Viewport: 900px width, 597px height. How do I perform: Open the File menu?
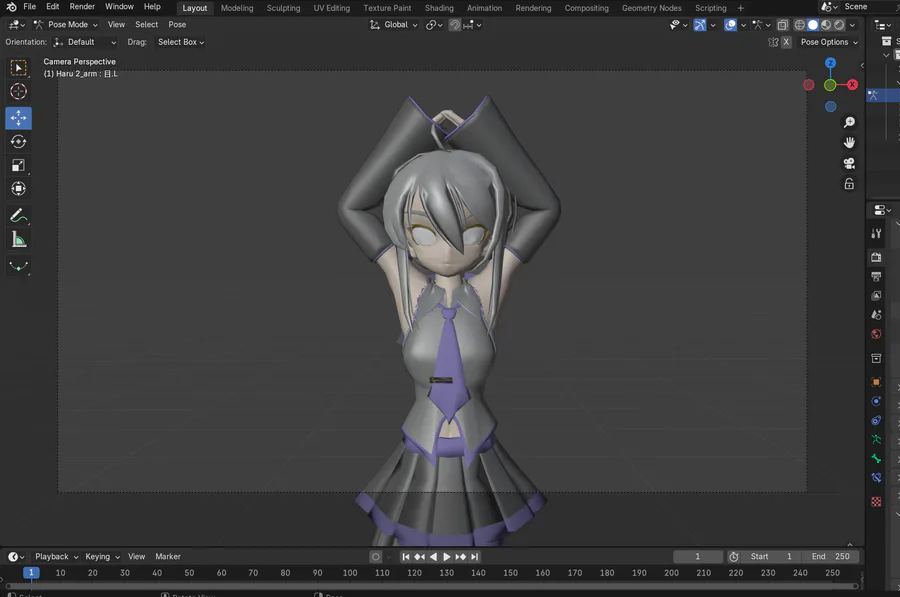tap(29, 6)
